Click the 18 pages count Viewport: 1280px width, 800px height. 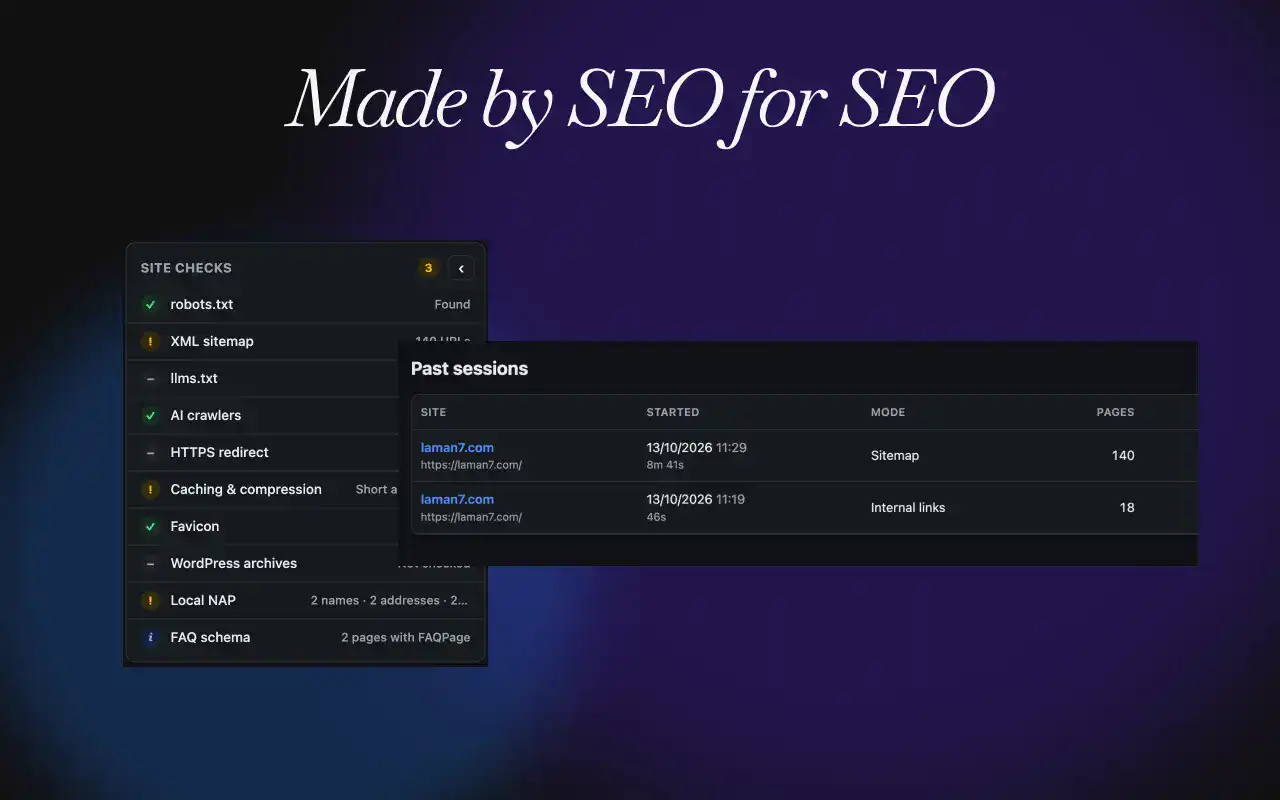(x=1127, y=507)
